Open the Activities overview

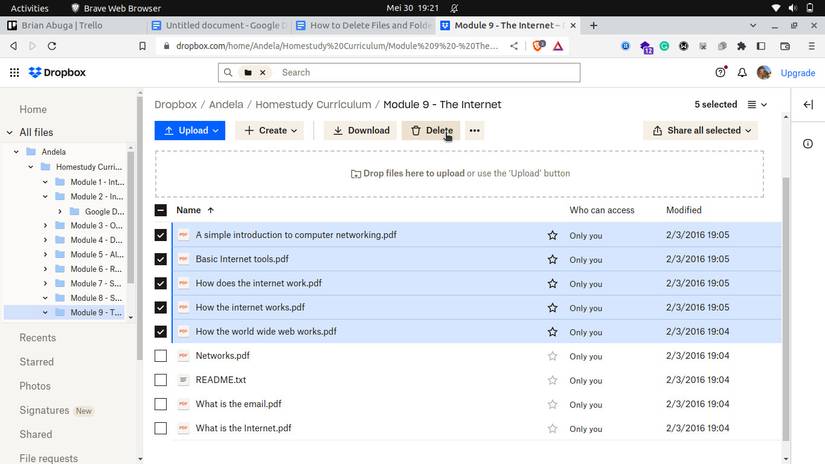click(x=29, y=8)
